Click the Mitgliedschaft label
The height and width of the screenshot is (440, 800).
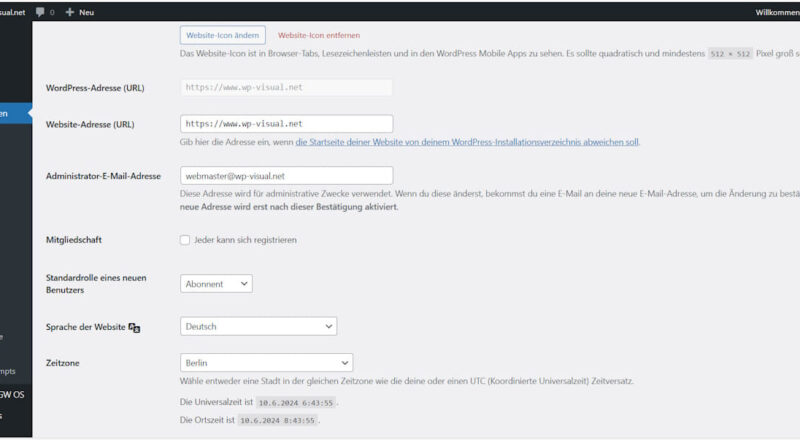(73, 240)
